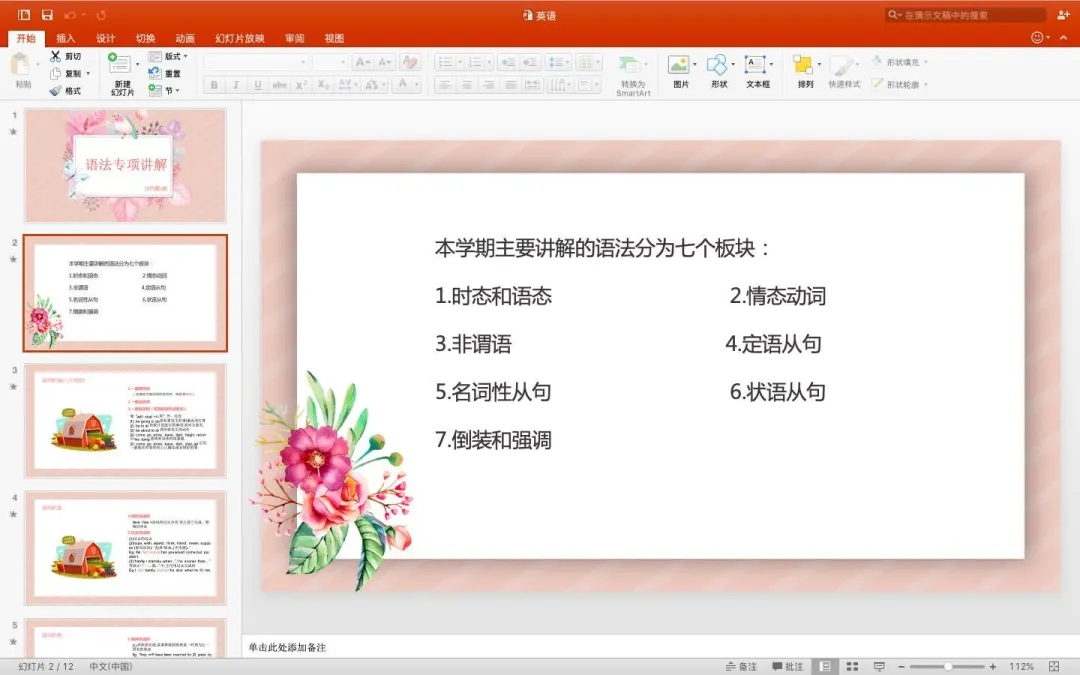This screenshot has height=675, width=1080.
Task: Switch to the 插入 (Insert) tab
Action: 65,38
